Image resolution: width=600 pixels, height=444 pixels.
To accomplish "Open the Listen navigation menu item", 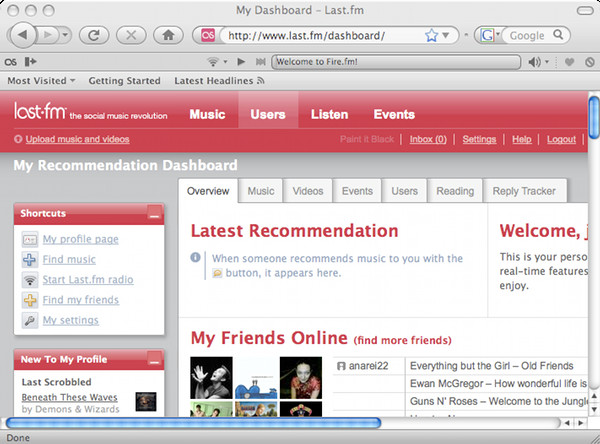I will pos(329,114).
